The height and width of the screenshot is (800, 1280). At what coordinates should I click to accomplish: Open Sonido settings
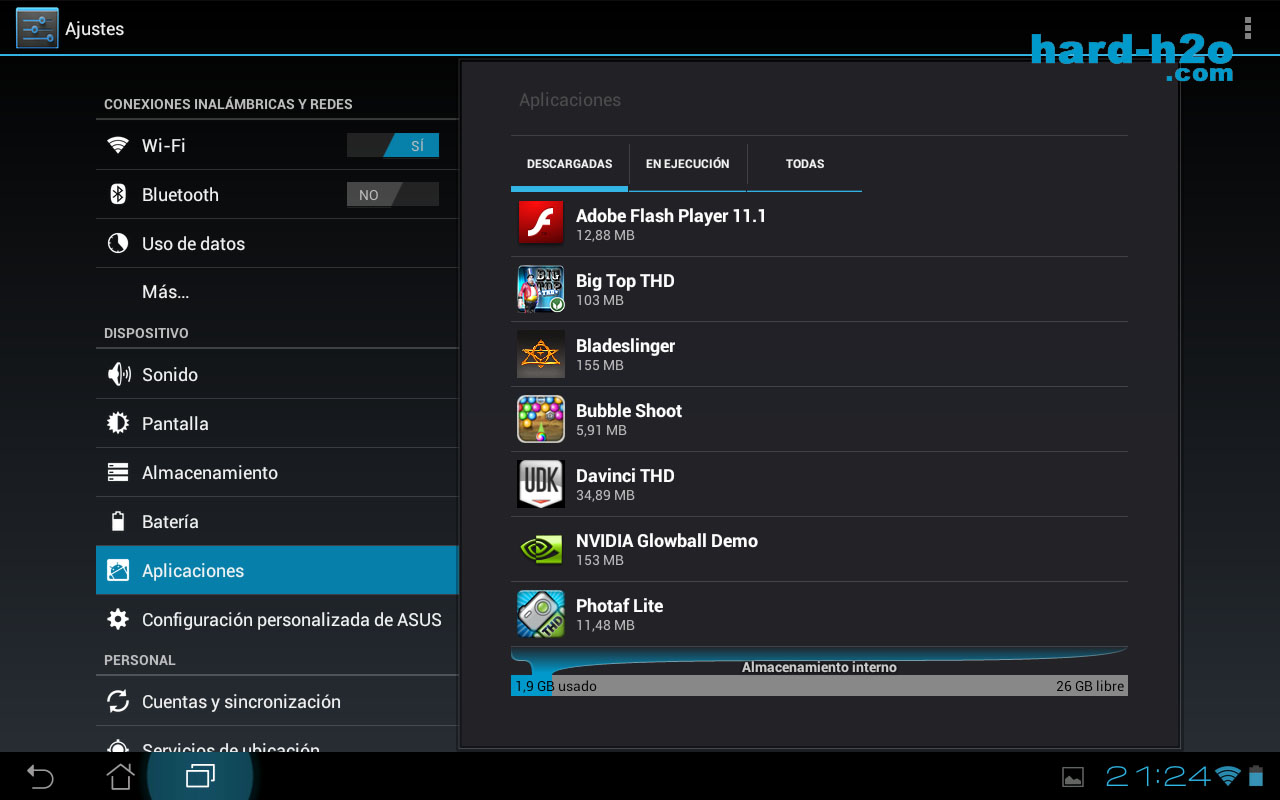[277, 374]
